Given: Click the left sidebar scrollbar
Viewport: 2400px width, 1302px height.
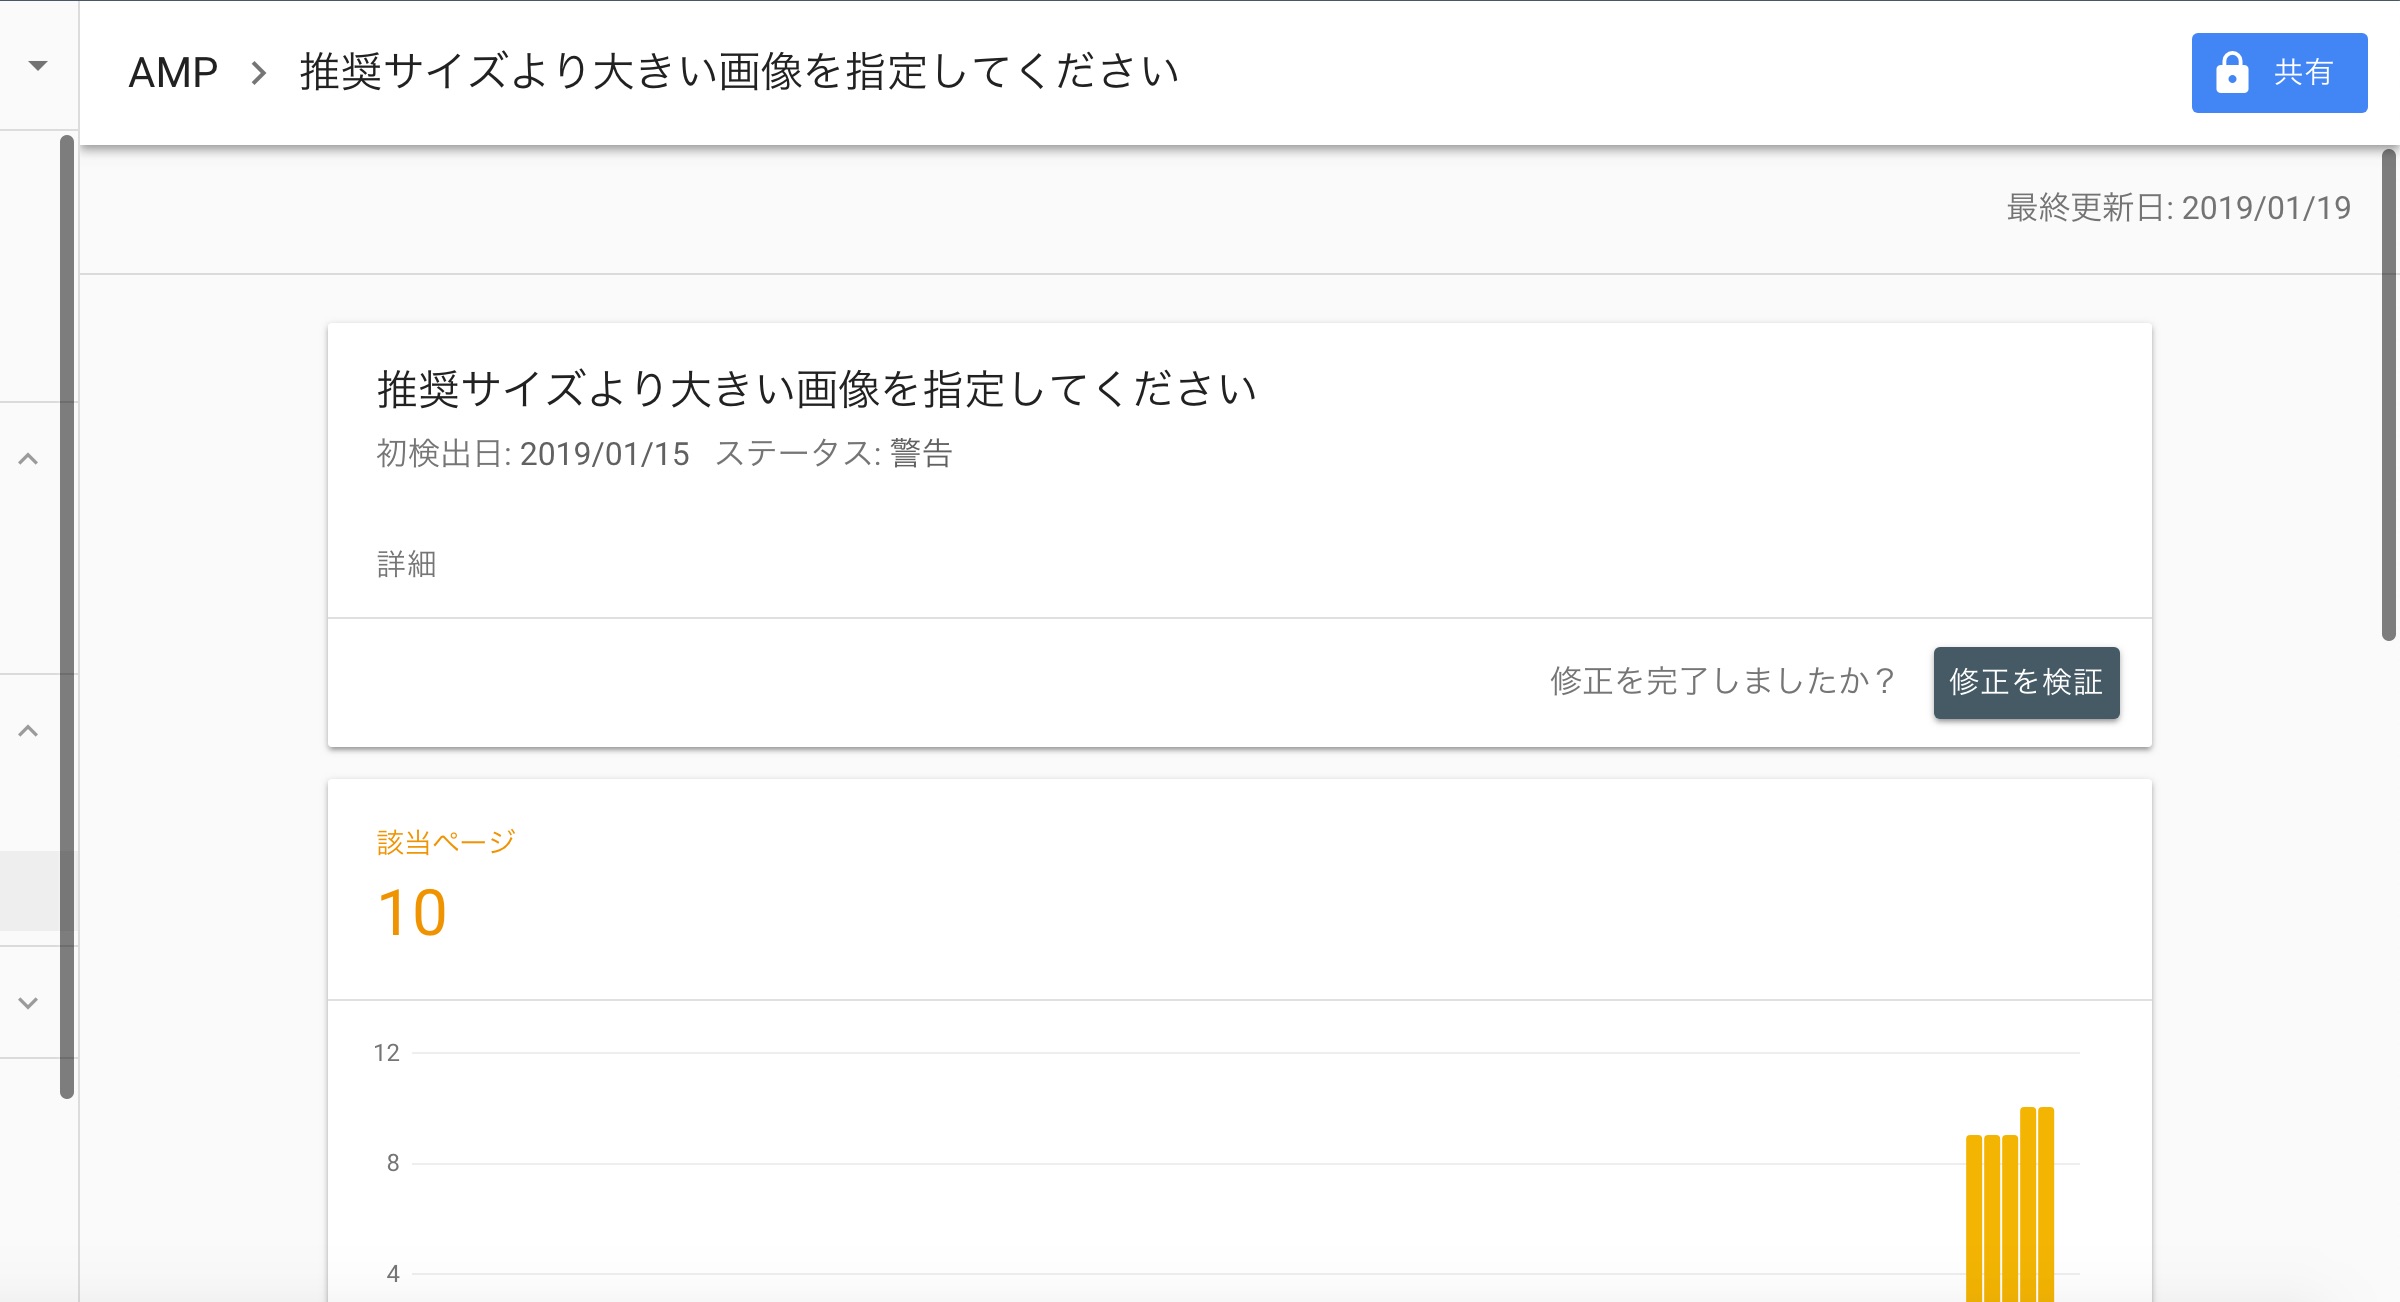Looking at the screenshot, I should [67, 615].
